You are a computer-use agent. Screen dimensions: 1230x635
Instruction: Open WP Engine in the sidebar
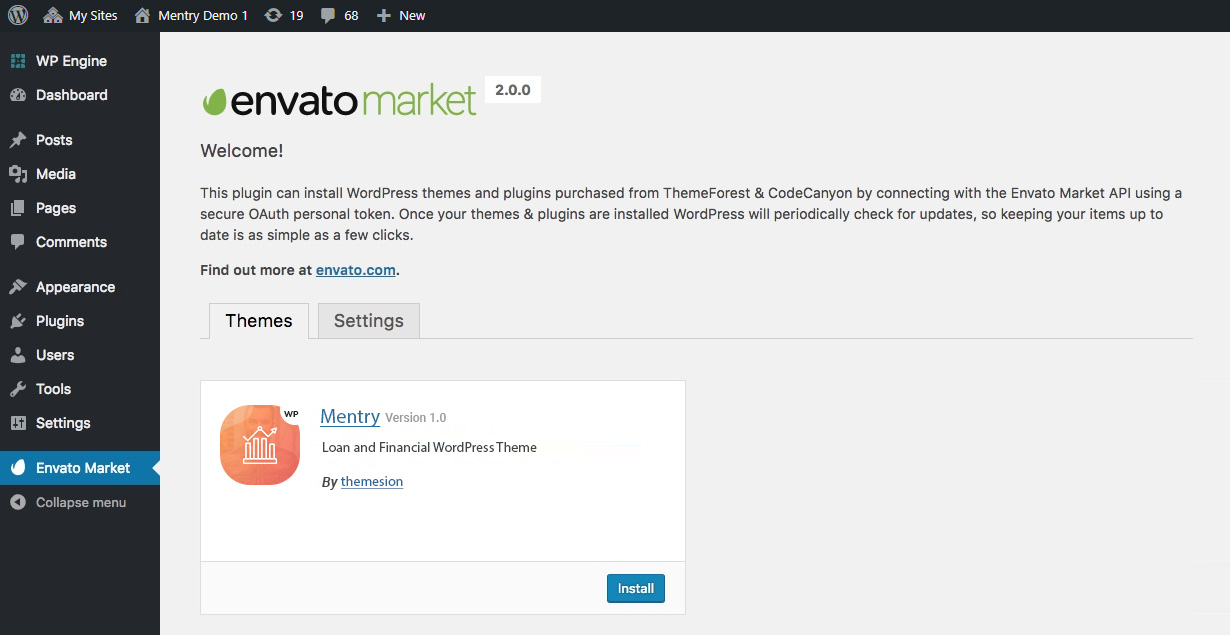tap(70, 61)
